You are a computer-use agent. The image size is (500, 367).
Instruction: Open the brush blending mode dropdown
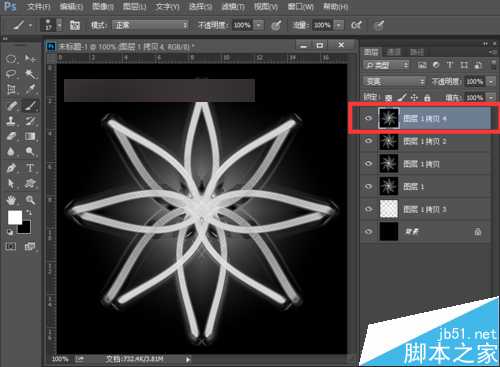point(150,25)
